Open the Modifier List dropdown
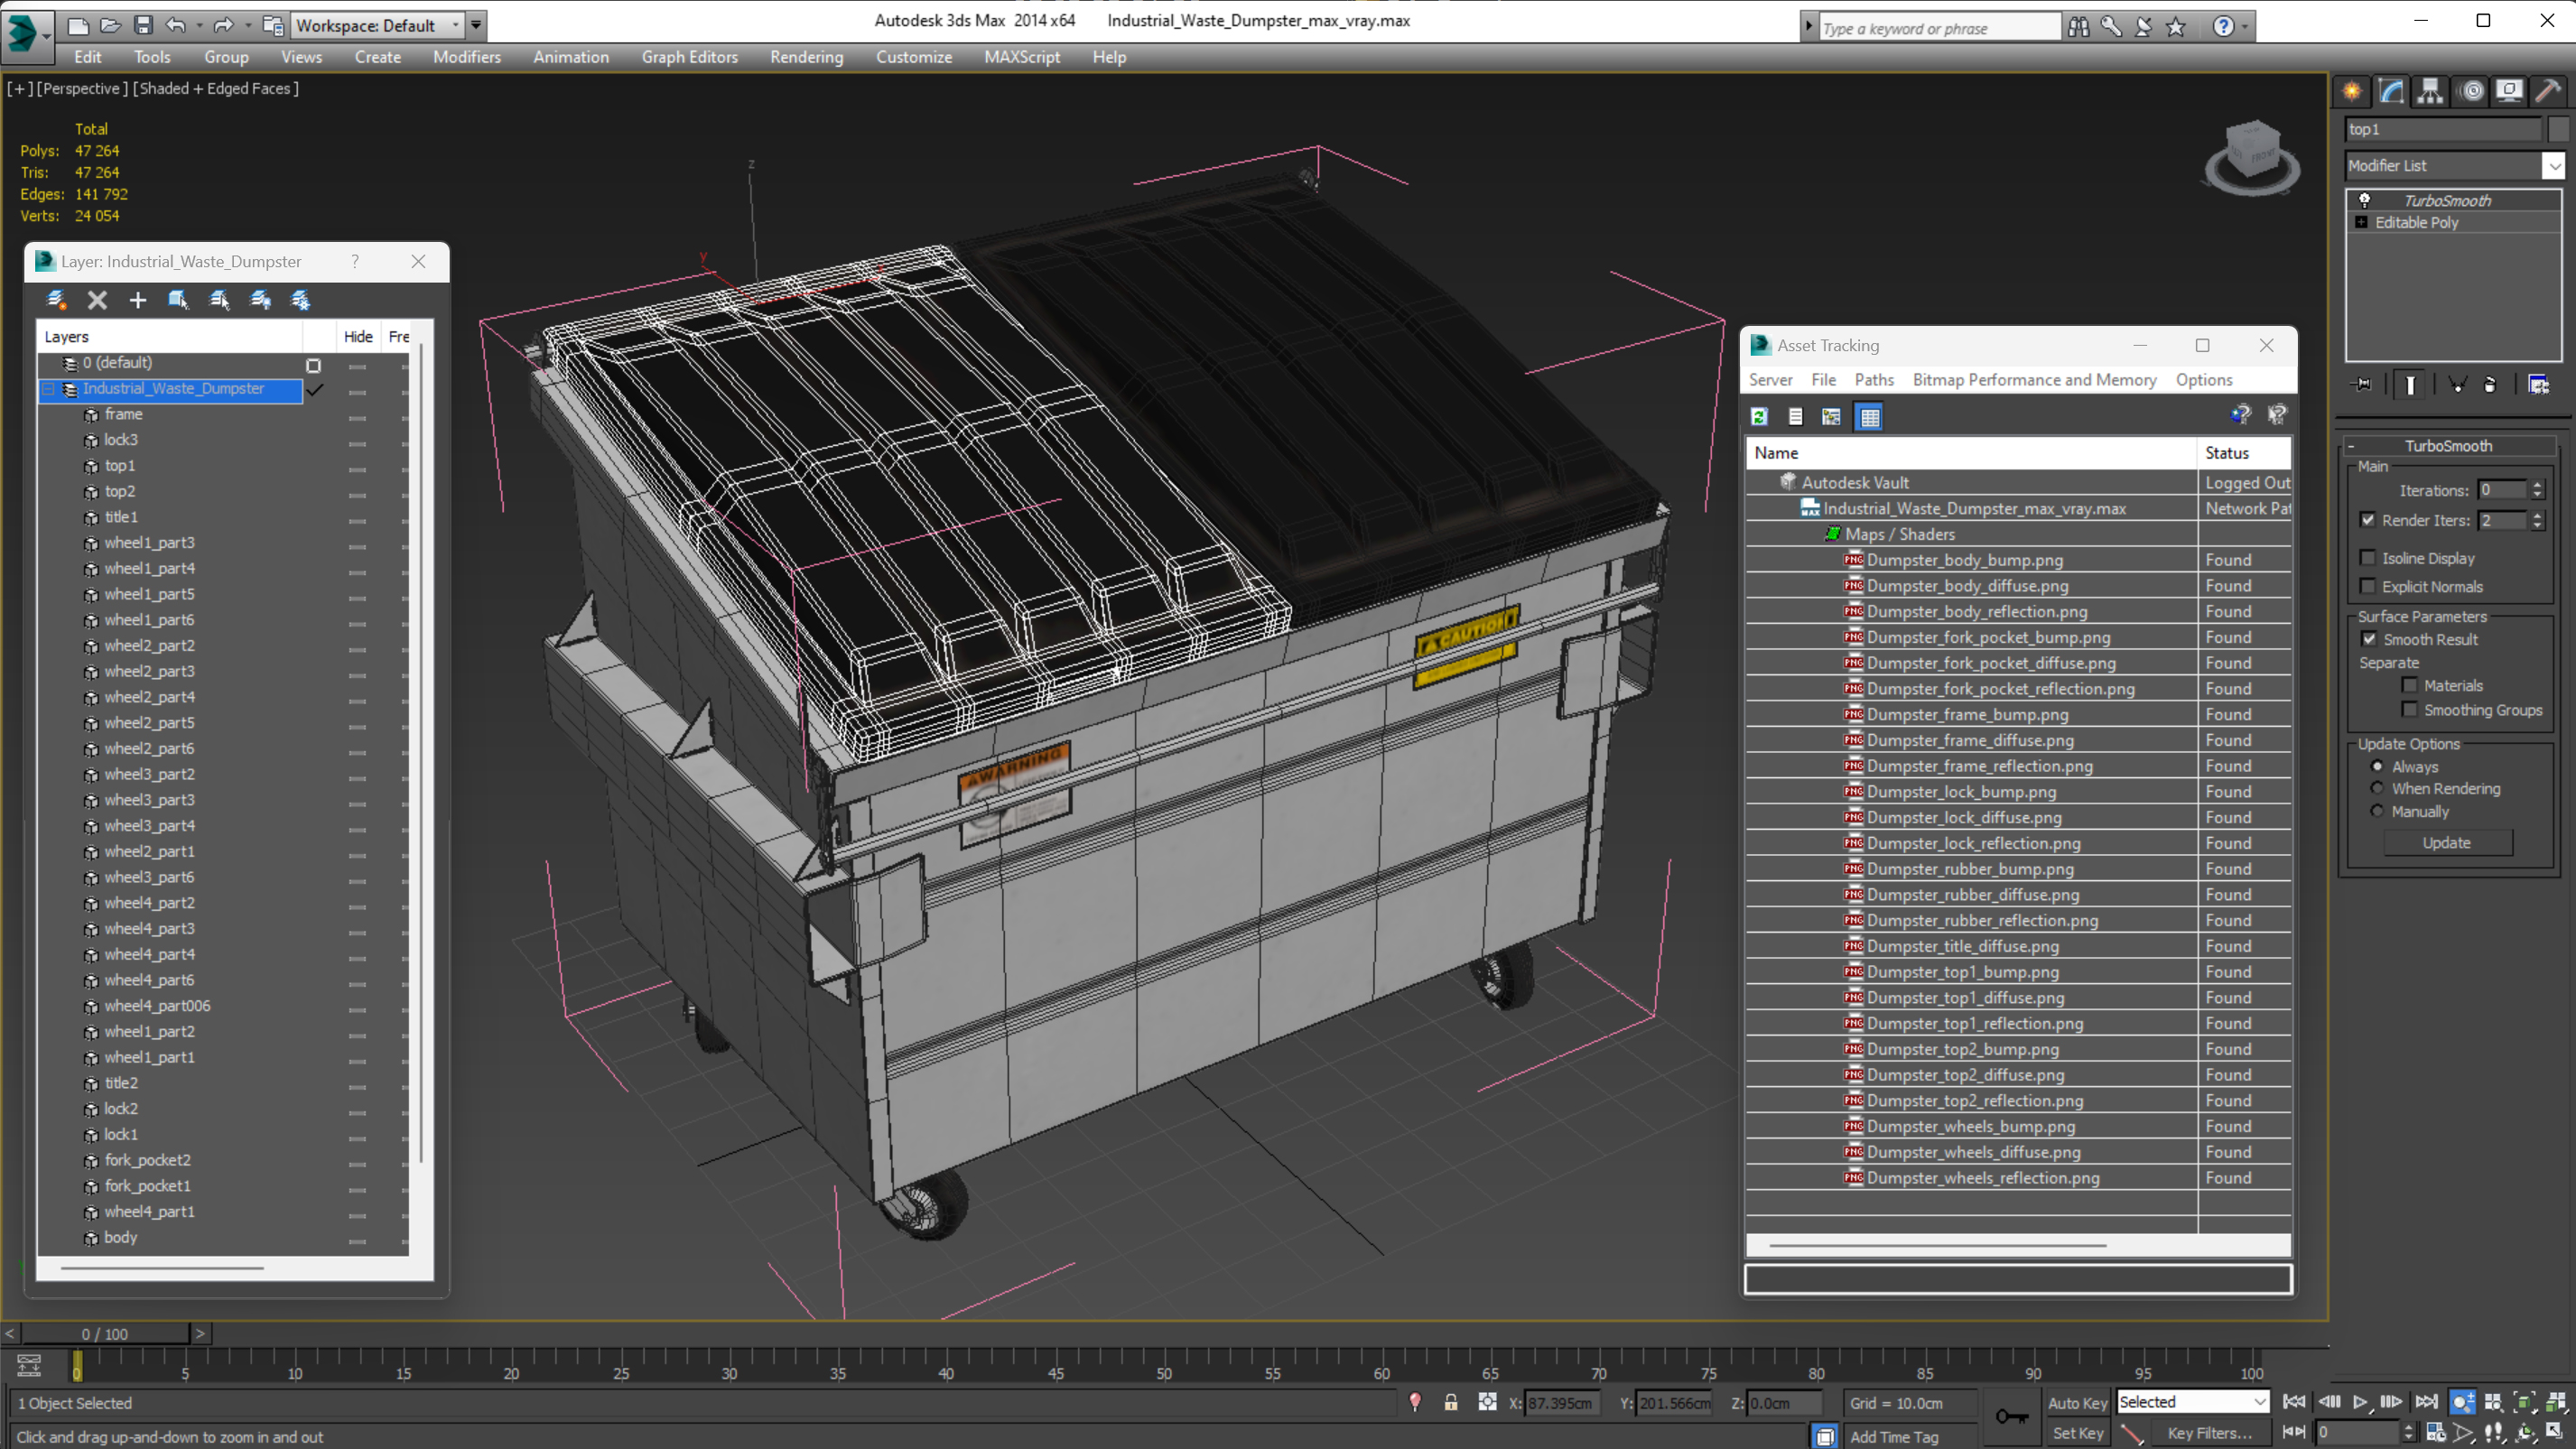The width and height of the screenshot is (2576, 1449). click(x=2553, y=165)
